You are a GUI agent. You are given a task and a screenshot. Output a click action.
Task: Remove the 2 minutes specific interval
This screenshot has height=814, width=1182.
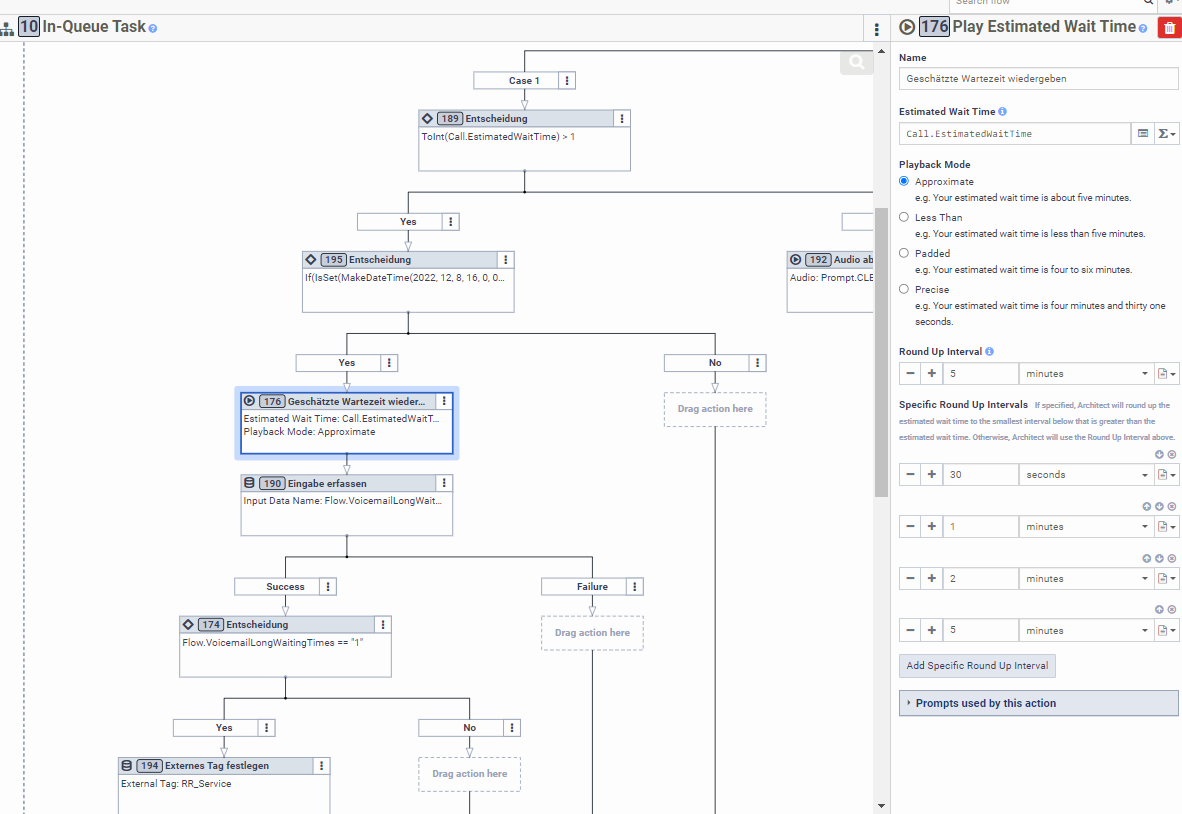coord(1171,558)
